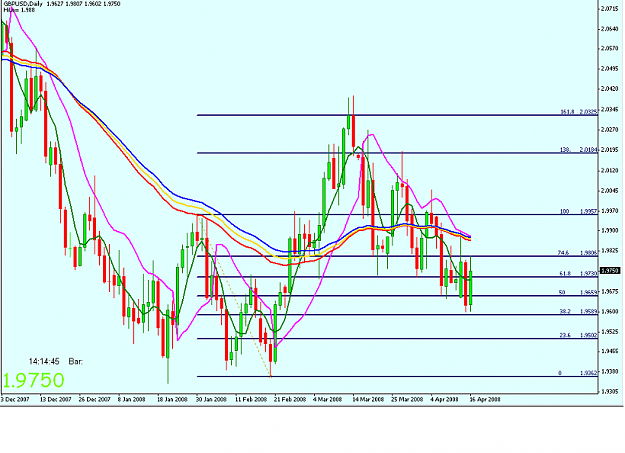The height and width of the screenshot is (453, 625).
Task: Click the 2.0570 price axis value
Action: tap(609, 49)
